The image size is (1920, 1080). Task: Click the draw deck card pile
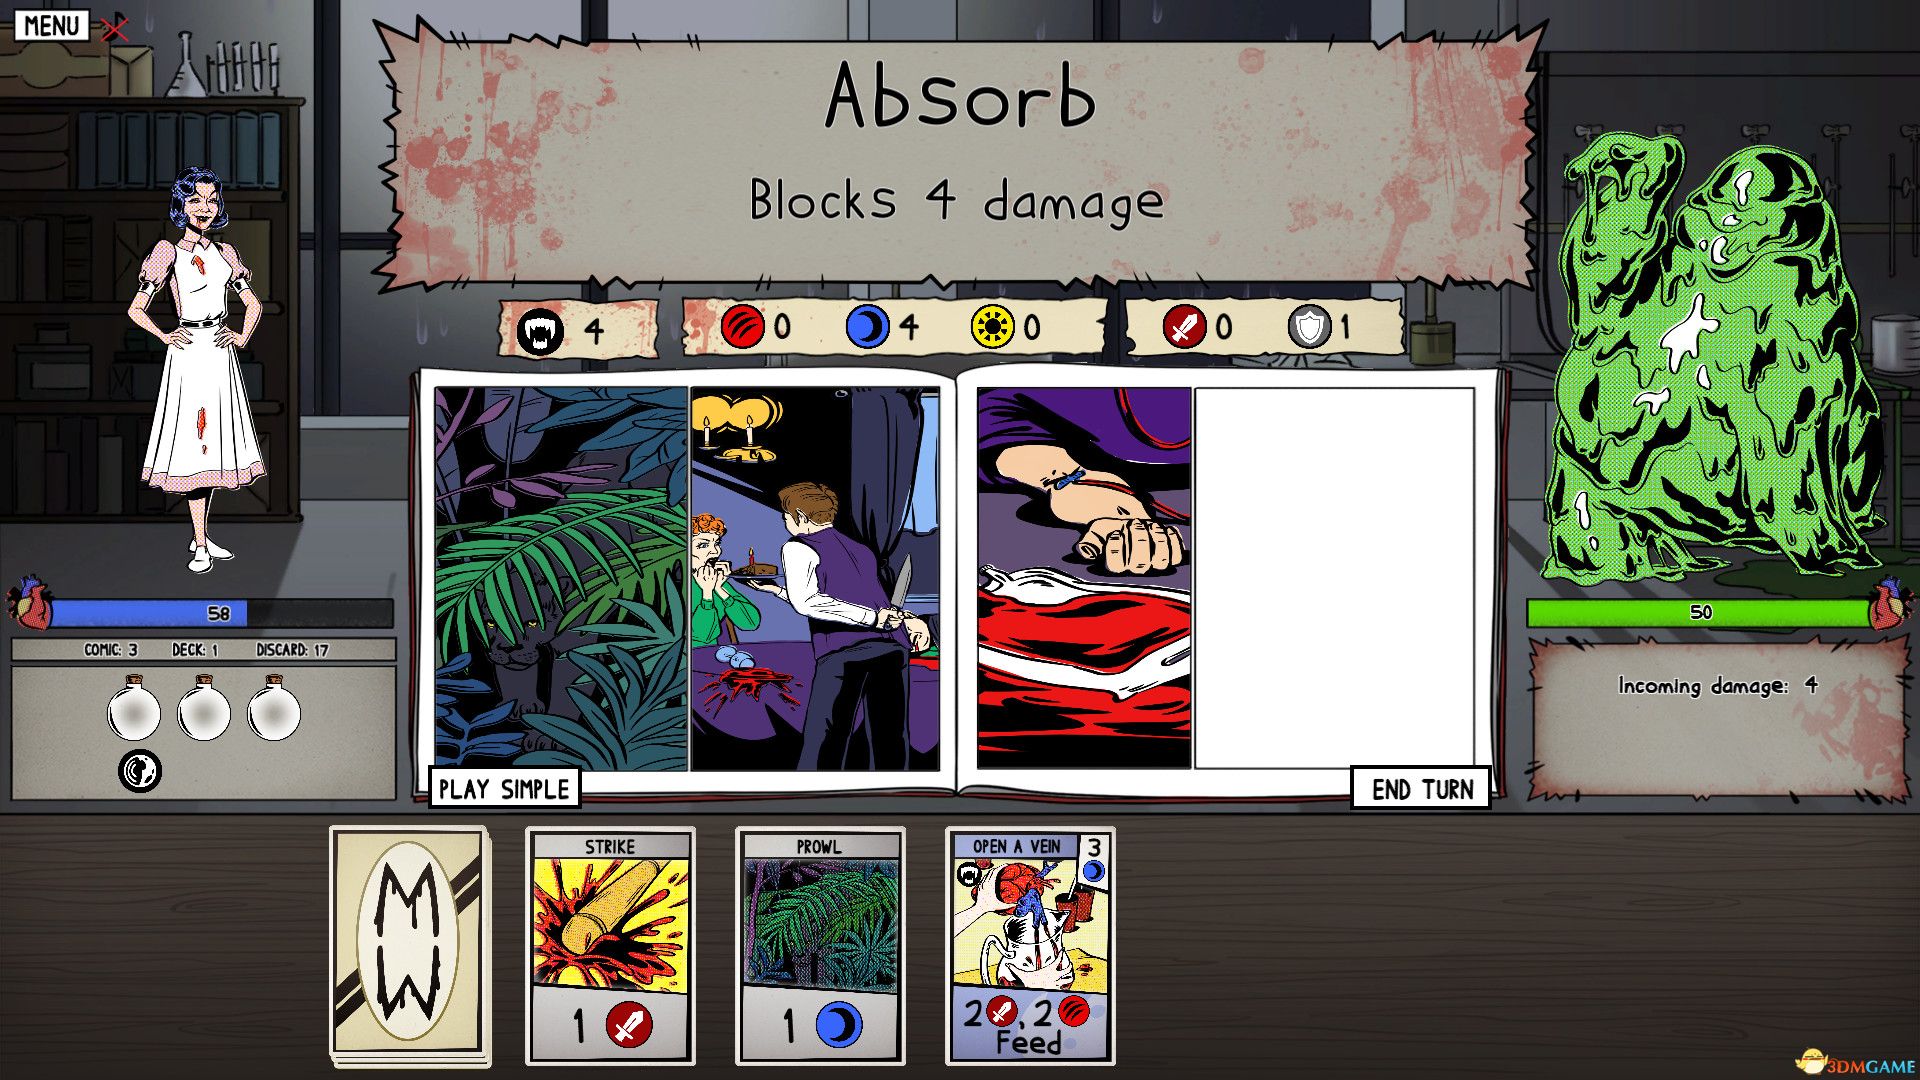click(410, 946)
